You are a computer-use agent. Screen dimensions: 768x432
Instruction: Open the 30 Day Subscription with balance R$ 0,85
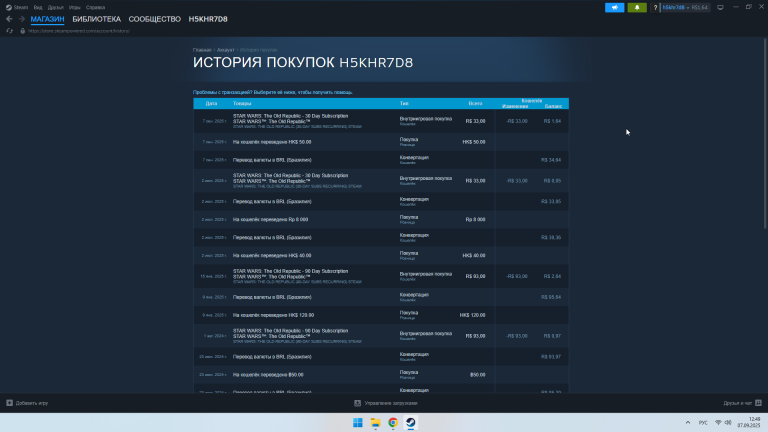click(x=381, y=181)
